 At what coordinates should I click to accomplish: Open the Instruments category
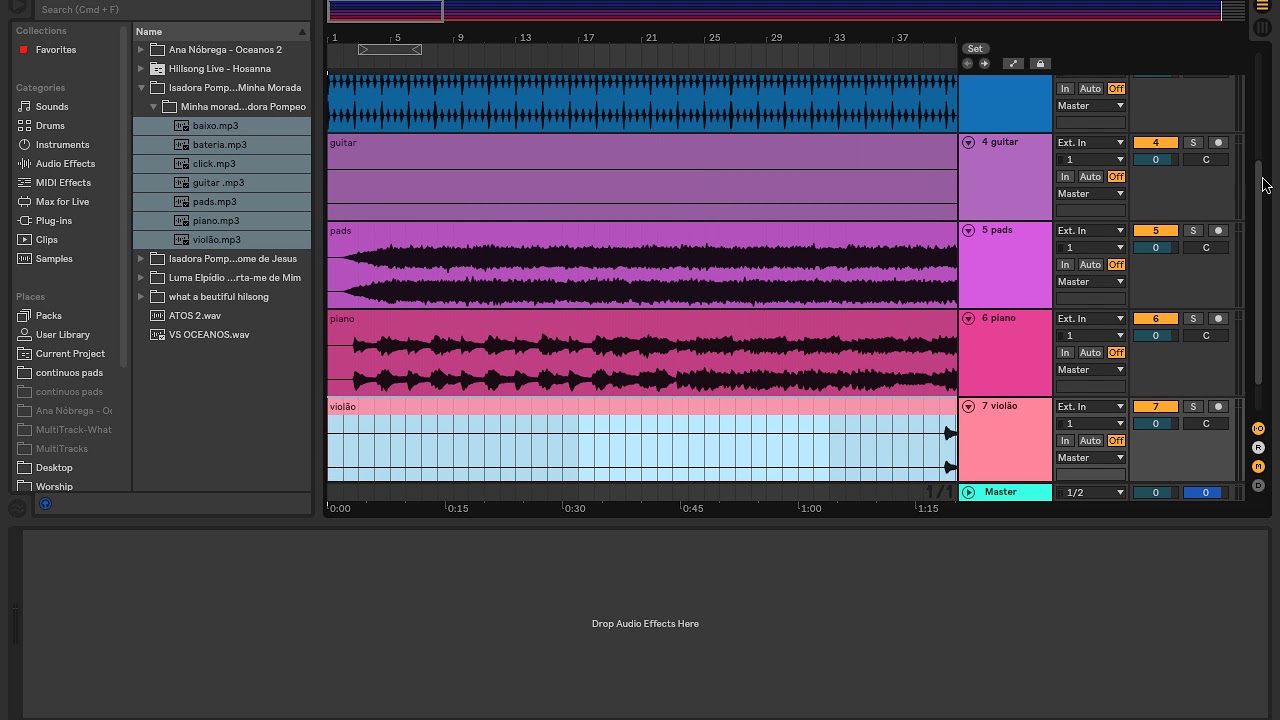click(62, 145)
